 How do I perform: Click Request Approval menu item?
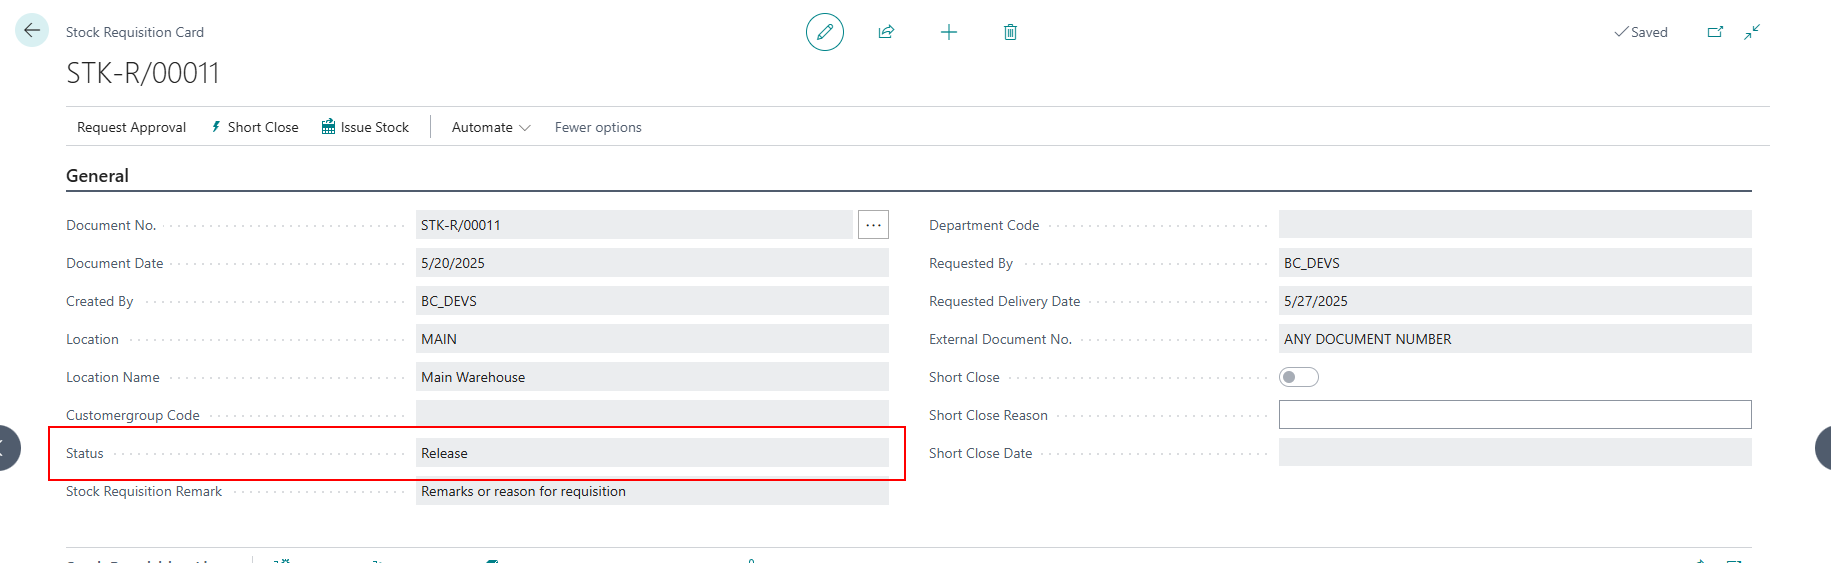coord(131,127)
